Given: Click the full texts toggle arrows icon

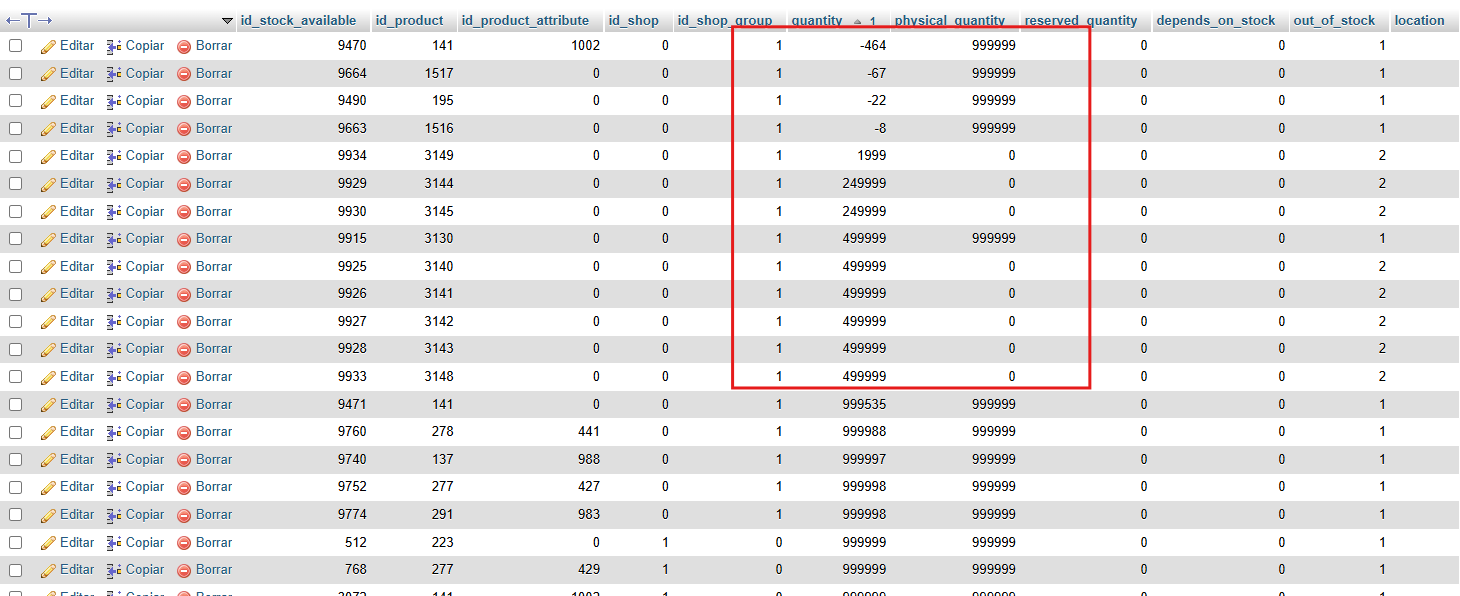Looking at the screenshot, I should pyautogui.click(x=29, y=20).
